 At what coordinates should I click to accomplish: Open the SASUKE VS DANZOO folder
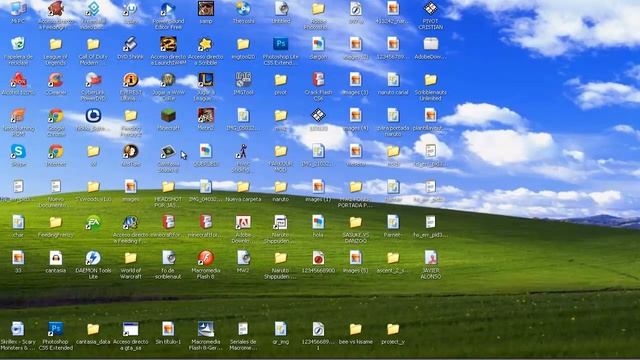356,222
